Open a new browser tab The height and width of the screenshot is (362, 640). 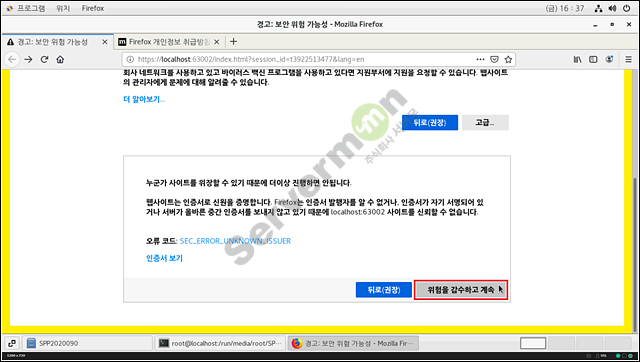pyautogui.click(x=233, y=42)
